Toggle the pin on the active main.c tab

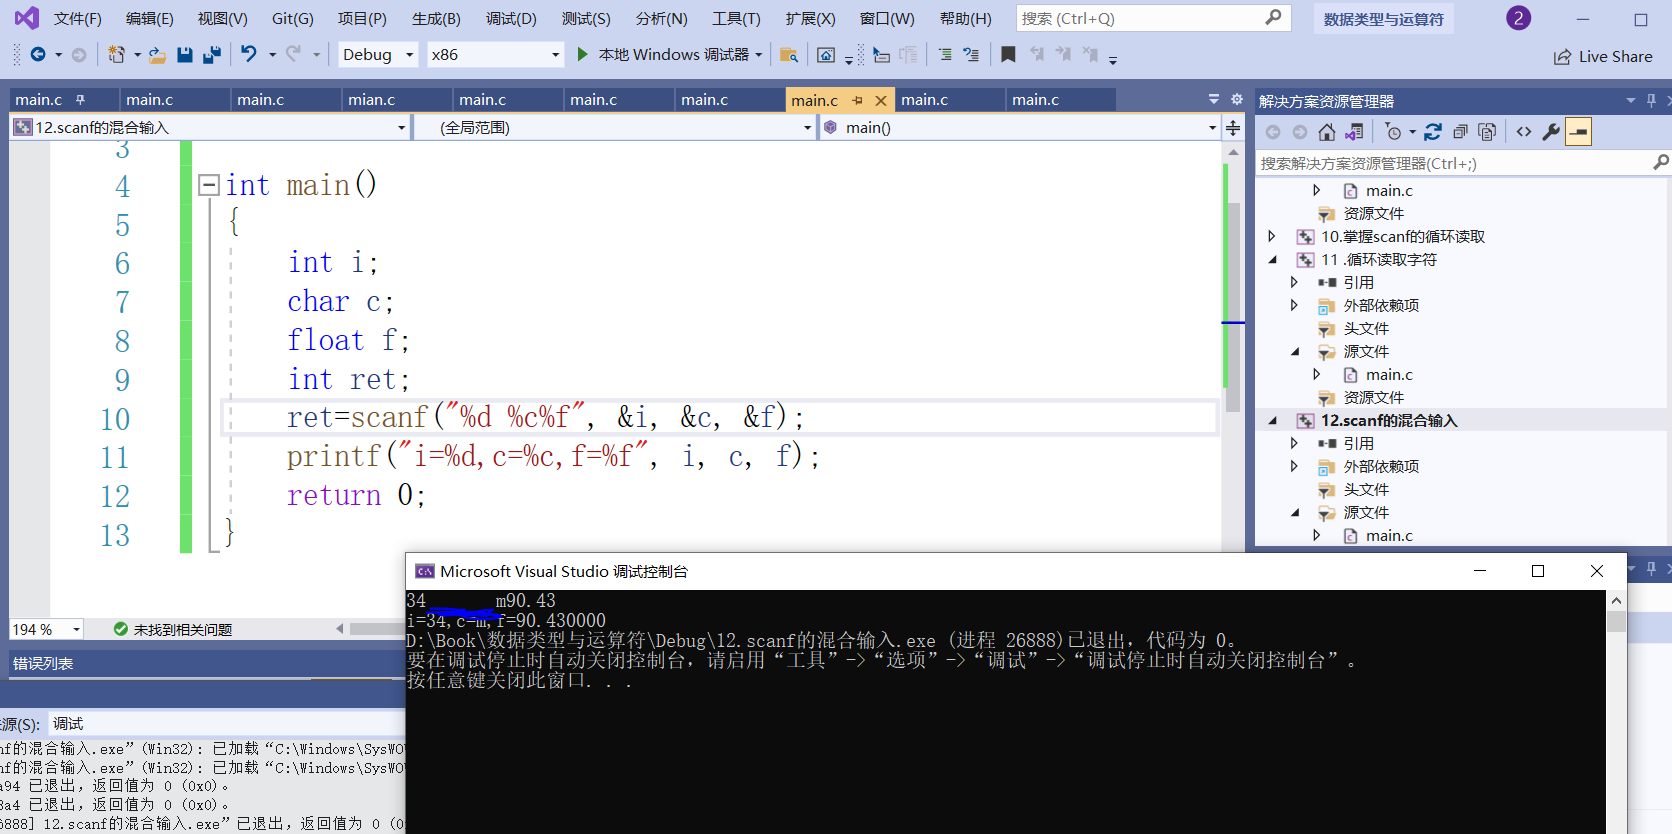point(857,100)
